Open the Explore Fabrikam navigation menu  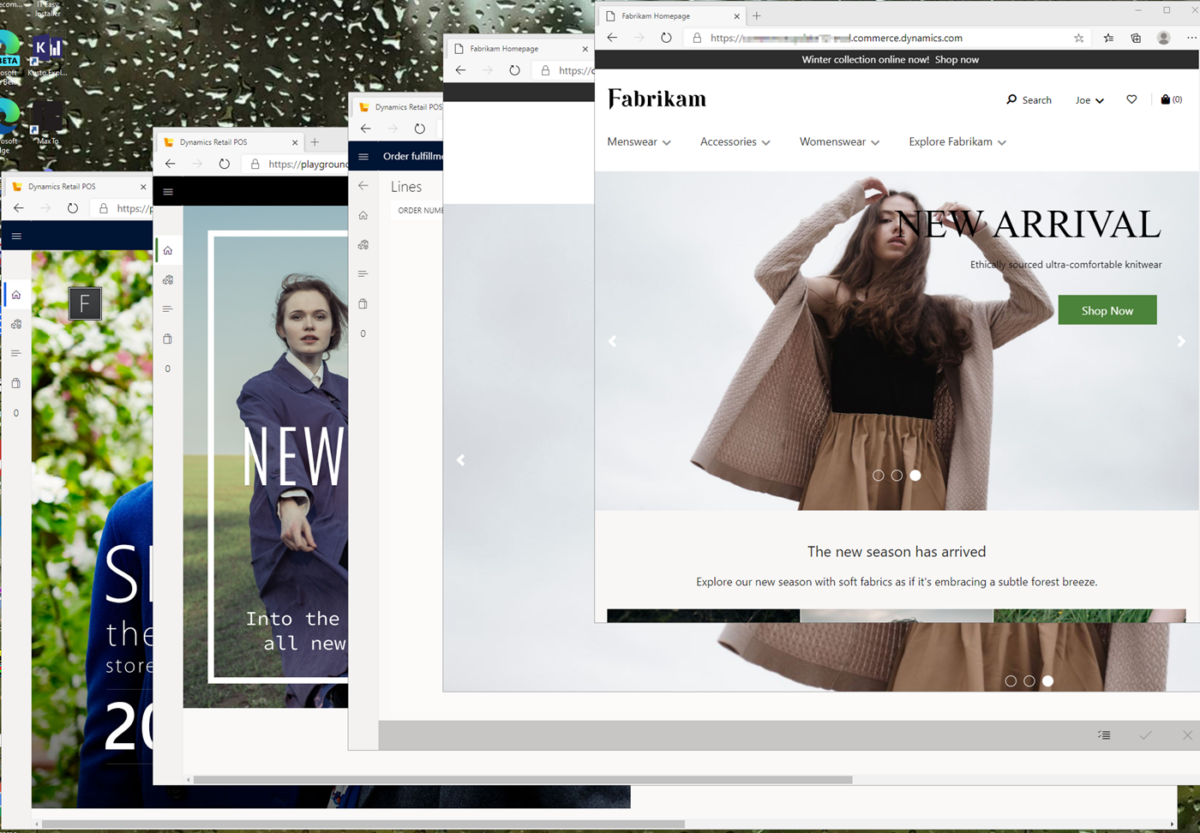pos(957,142)
